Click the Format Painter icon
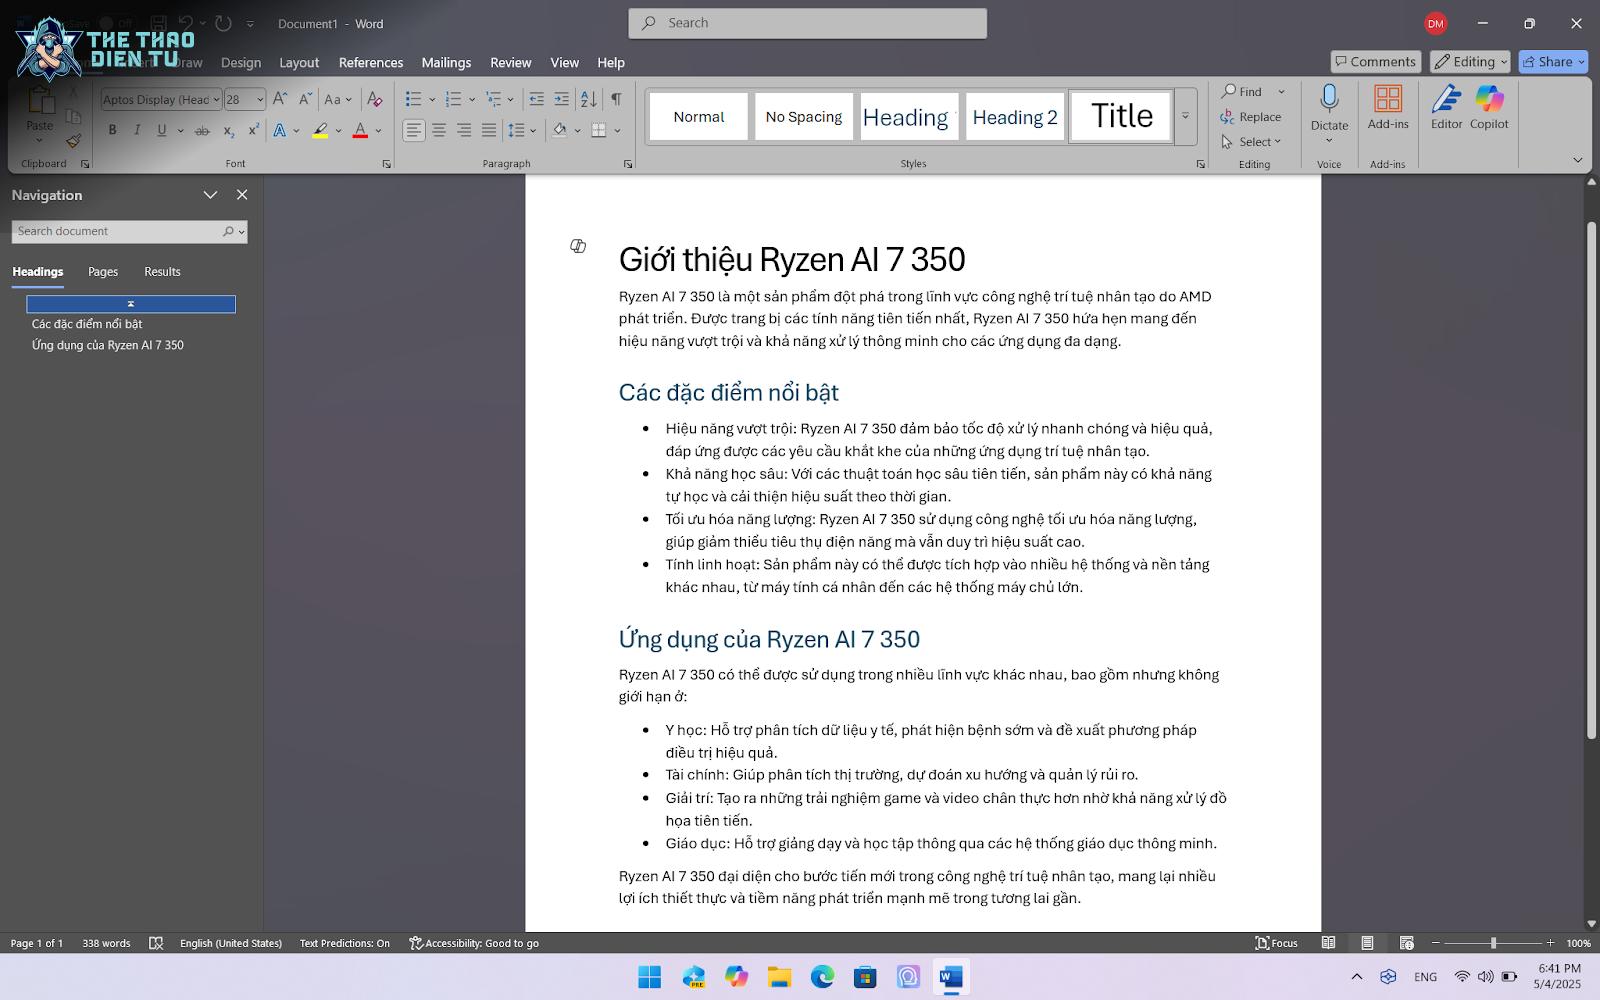1600x1000 pixels. pos(73,141)
